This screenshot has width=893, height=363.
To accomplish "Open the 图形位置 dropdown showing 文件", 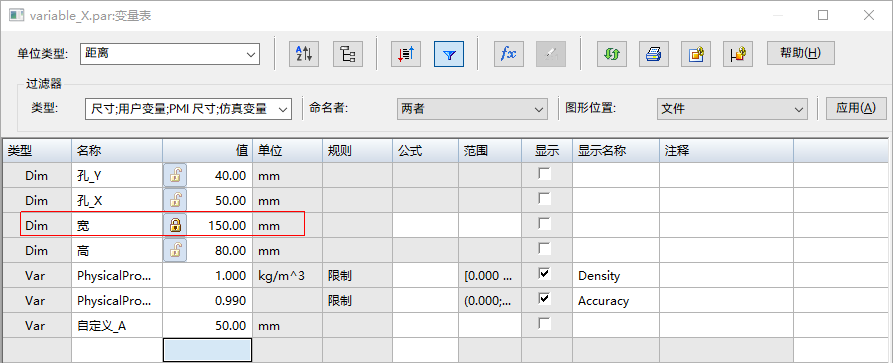I will 732,109.
